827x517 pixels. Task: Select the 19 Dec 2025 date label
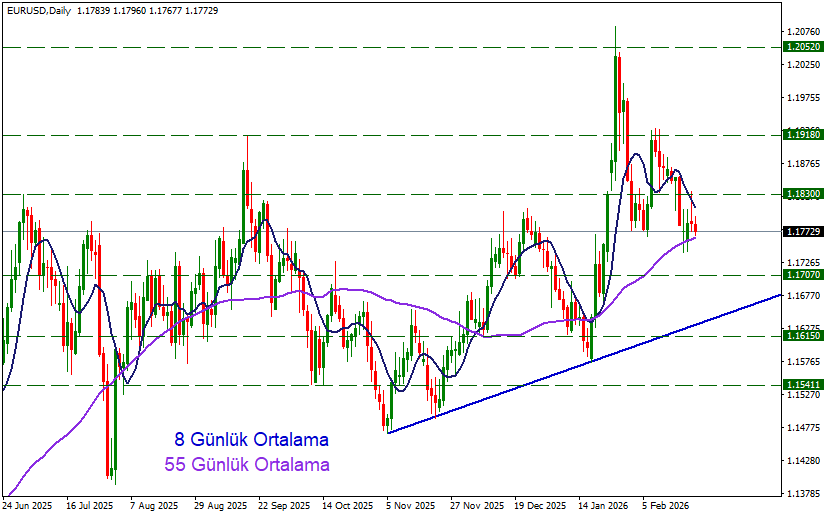click(x=540, y=506)
